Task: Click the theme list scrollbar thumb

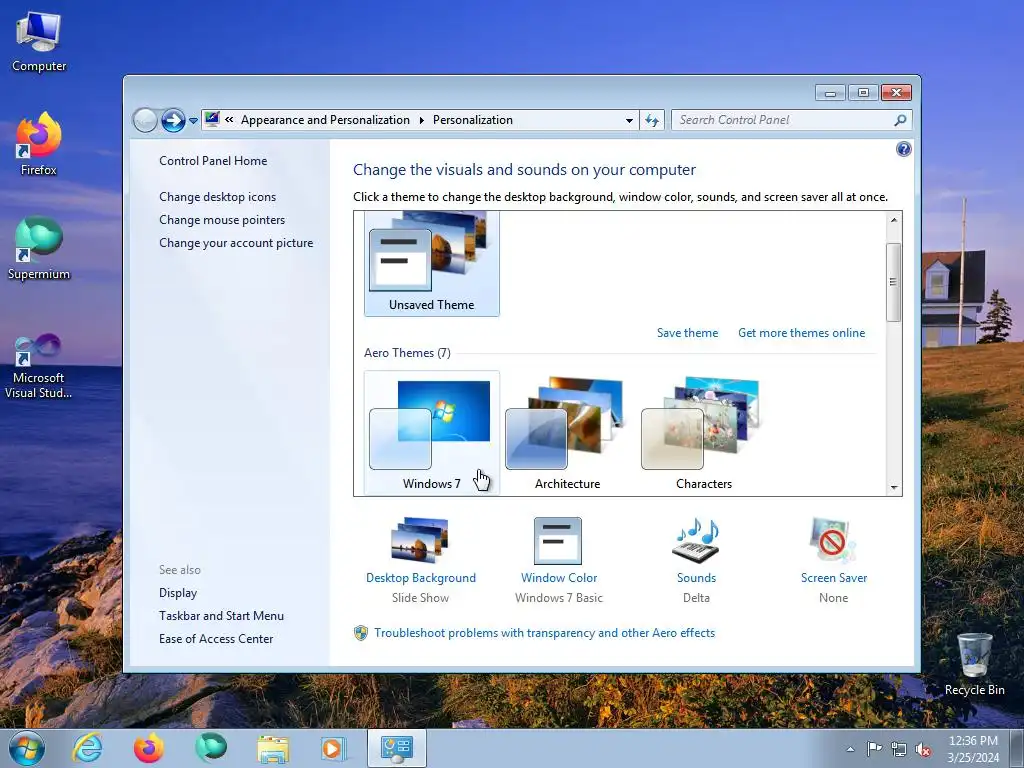Action: coord(893,282)
